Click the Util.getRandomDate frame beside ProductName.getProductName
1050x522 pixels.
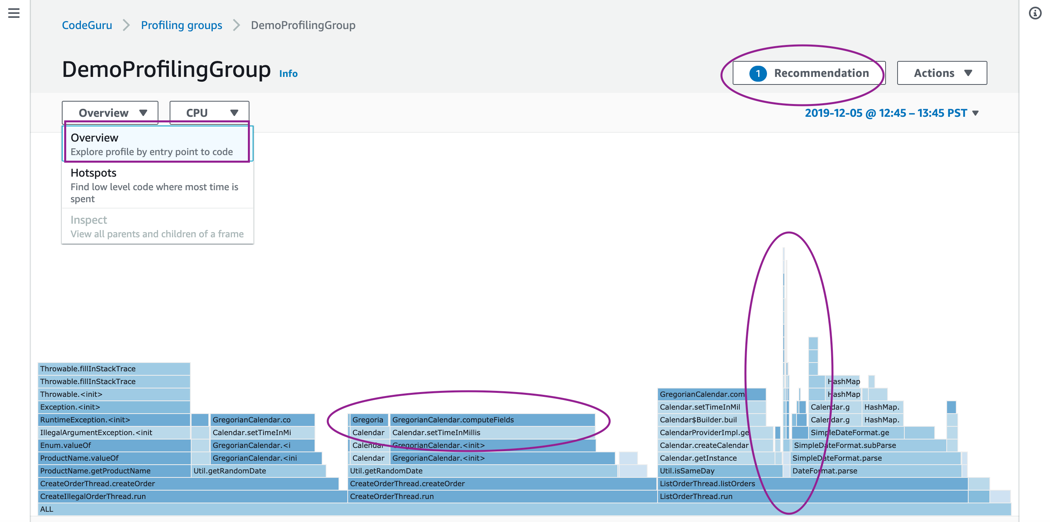pos(258,471)
